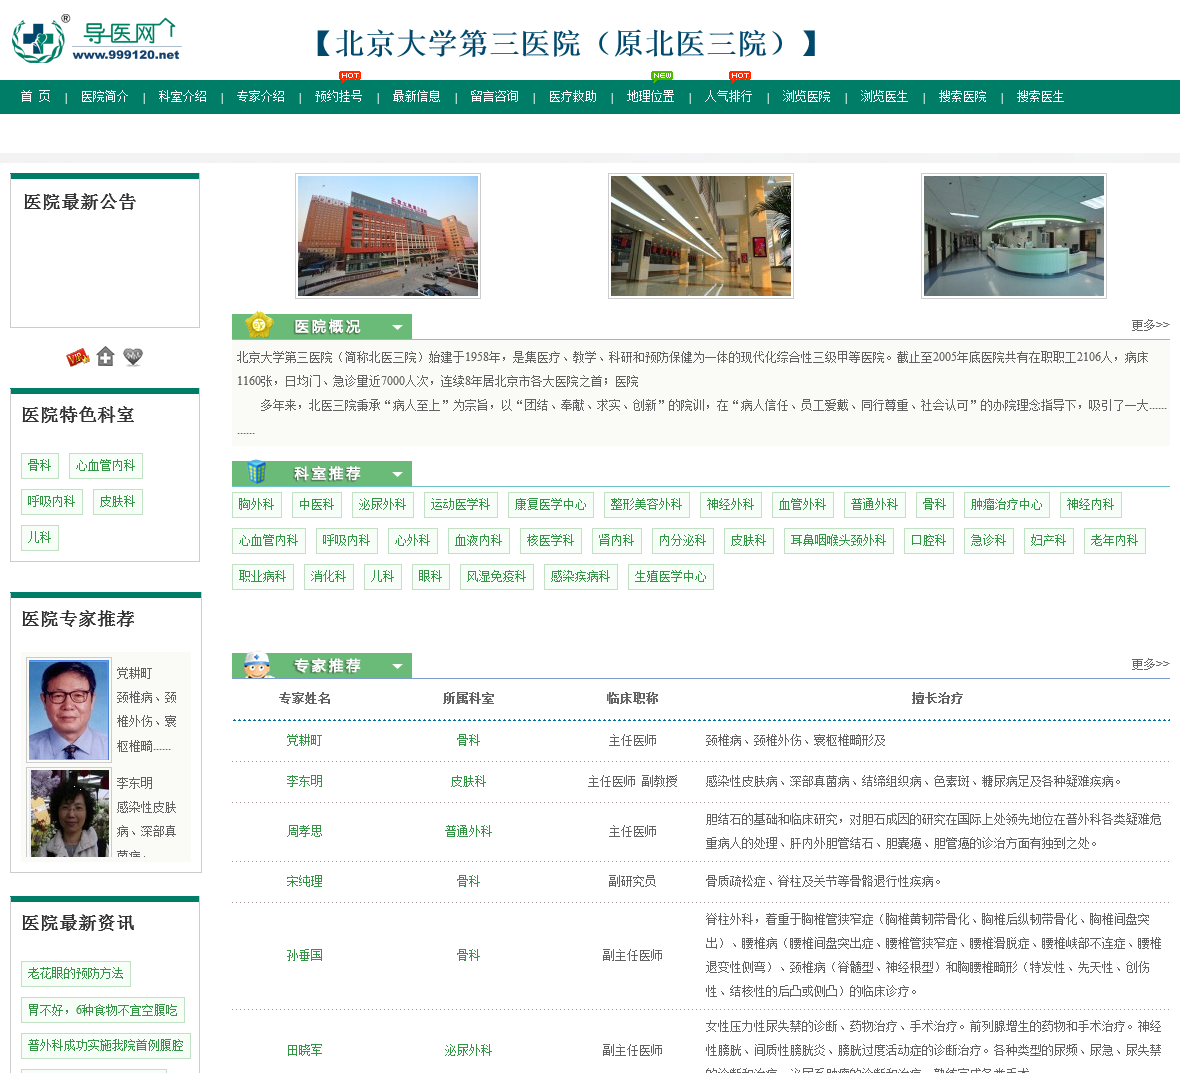Open the 医院简介 menu item
1180x1073 pixels.
click(x=105, y=96)
